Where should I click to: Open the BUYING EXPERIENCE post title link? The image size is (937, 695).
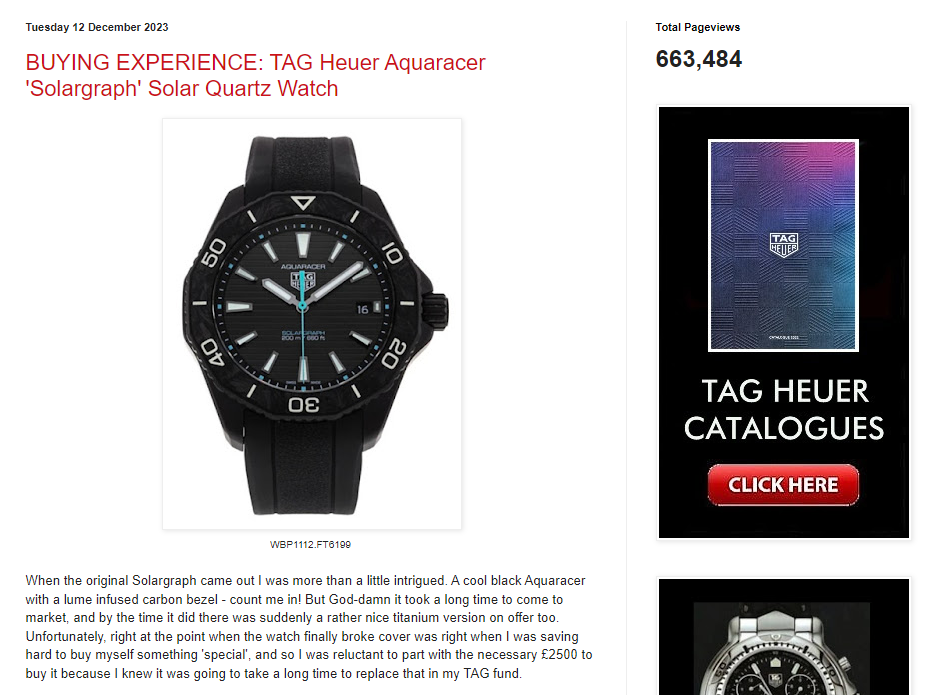(255, 75)
